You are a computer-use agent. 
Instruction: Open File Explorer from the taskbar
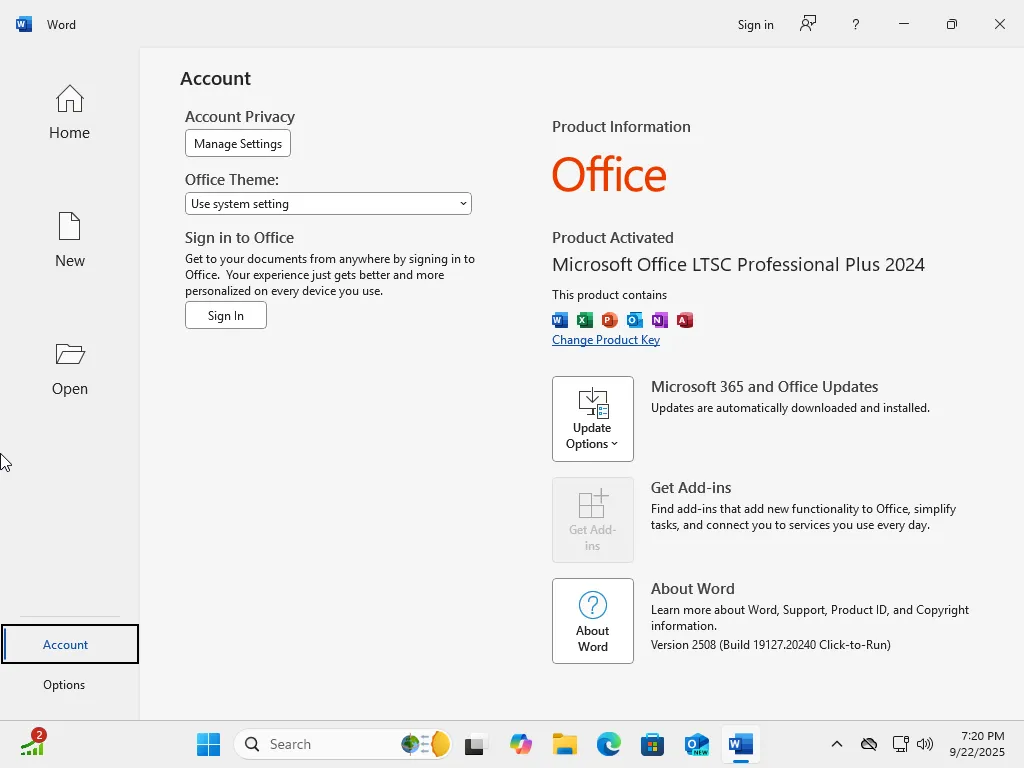565,744
